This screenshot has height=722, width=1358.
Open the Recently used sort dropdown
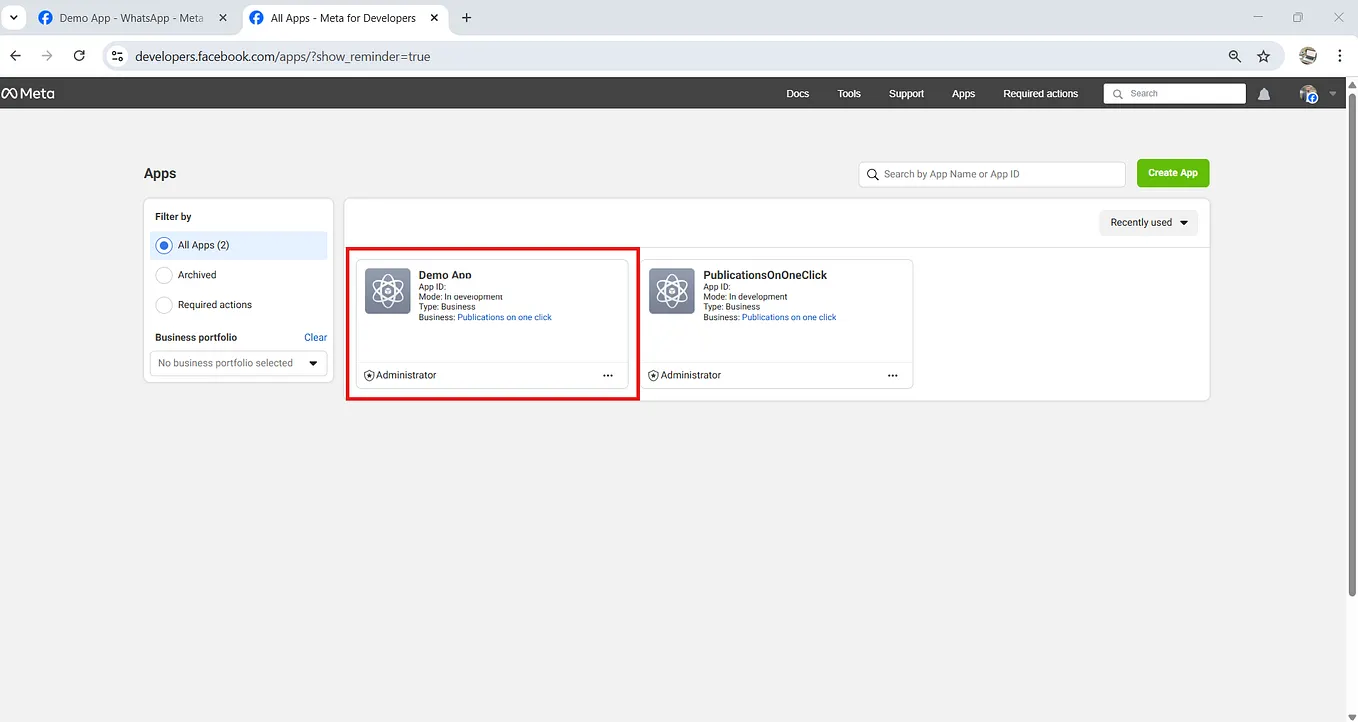click(1147, 222)
